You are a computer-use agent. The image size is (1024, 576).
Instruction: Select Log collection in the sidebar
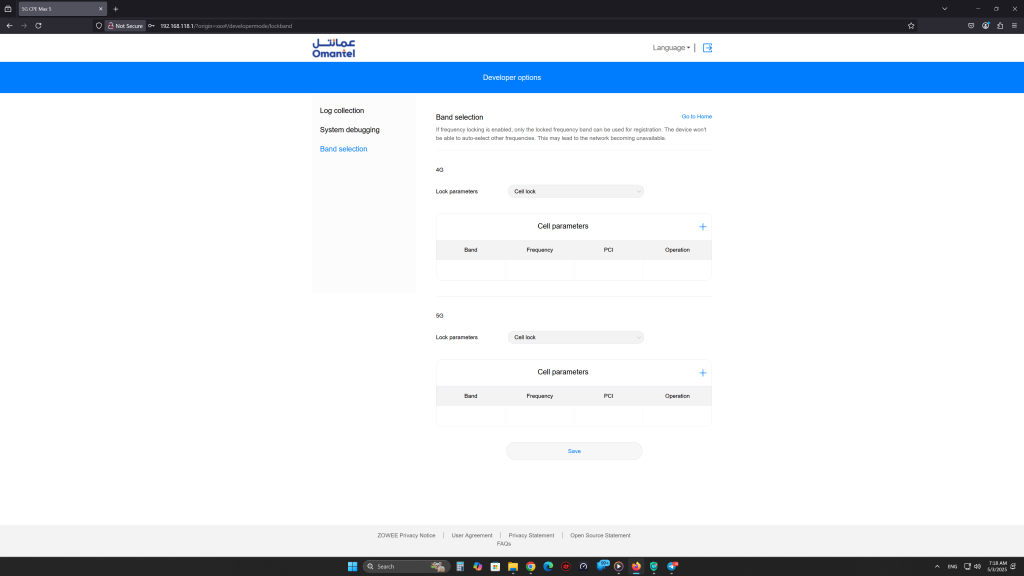(342, 111)
